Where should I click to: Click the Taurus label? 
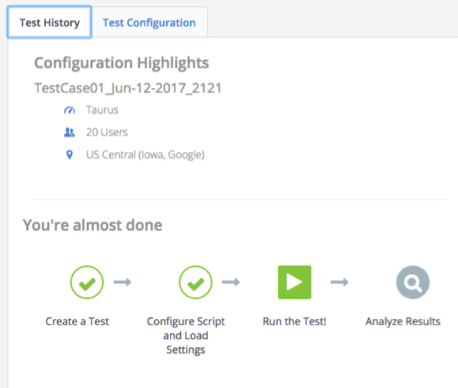pos(102,110)
